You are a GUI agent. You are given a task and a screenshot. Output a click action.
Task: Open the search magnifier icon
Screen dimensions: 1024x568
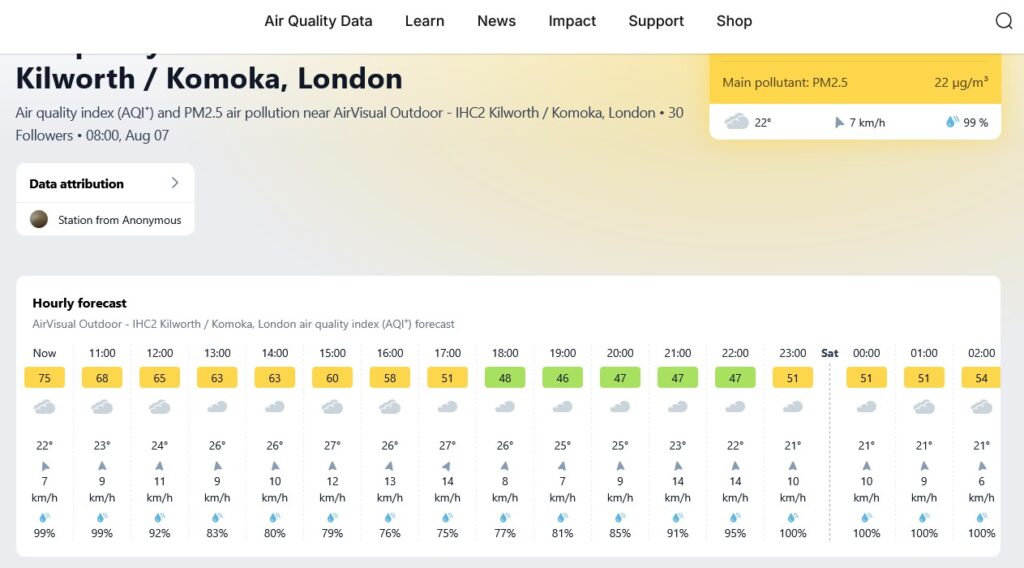click(1004, 21)
